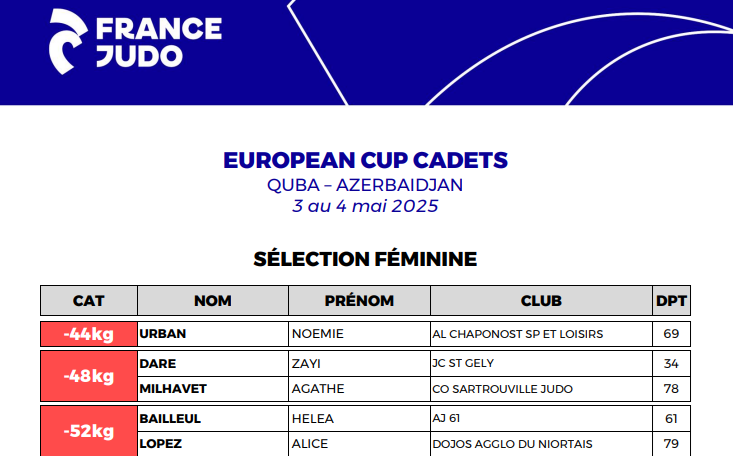
Task: Click the DOJOS AGGLO DU NIORTAIS cell
Action: point(541,444)
